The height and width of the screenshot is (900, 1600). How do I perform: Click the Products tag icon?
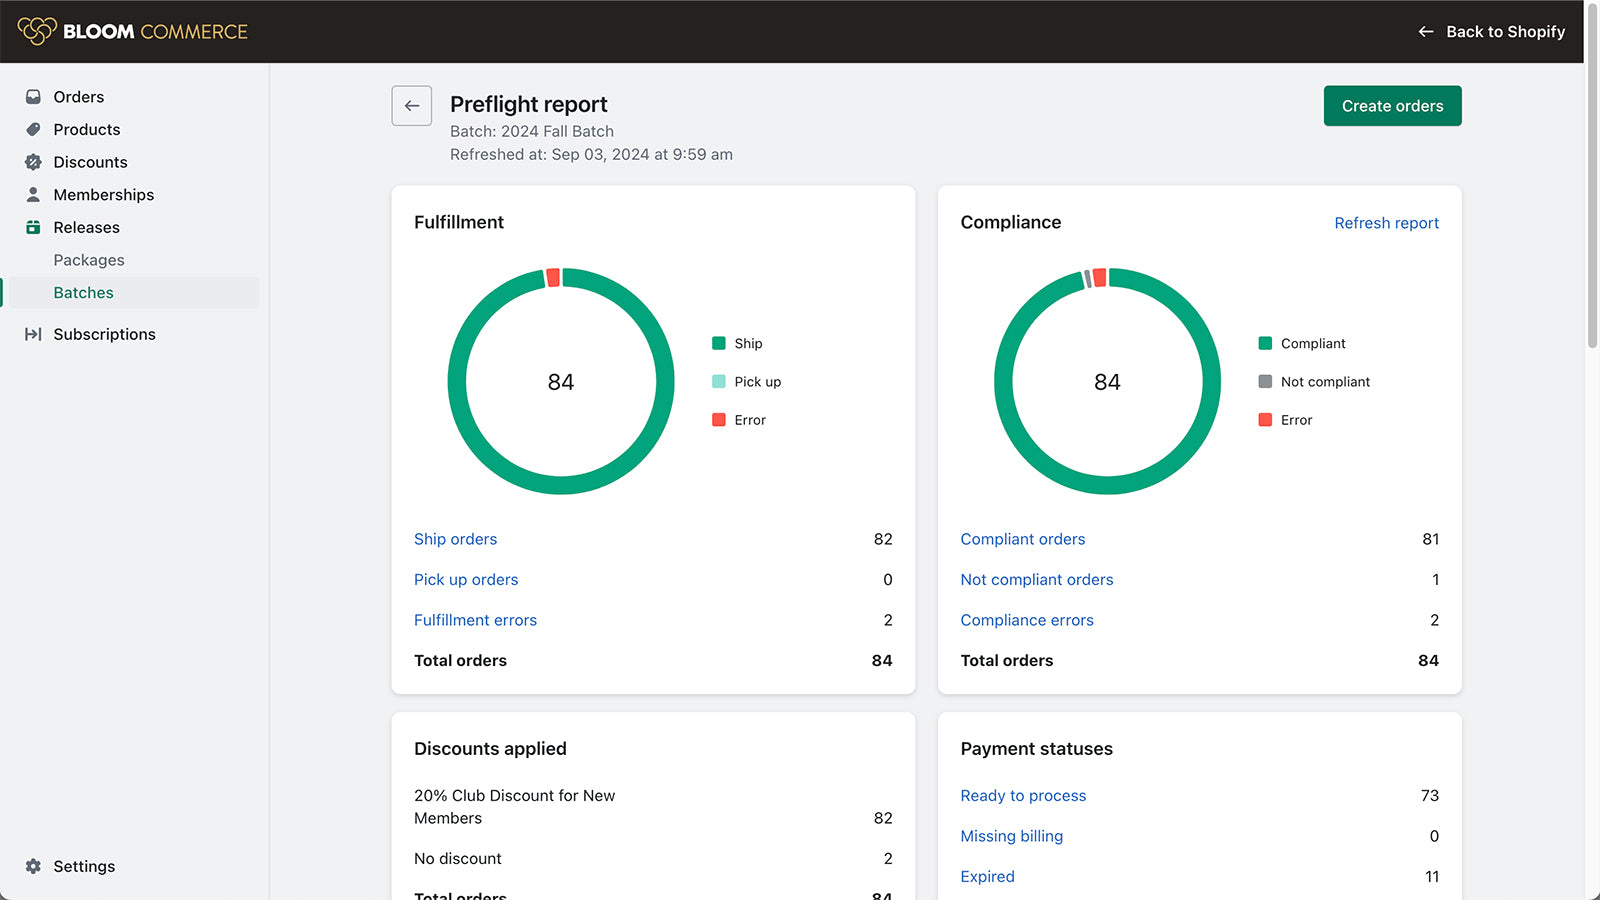pos(33,130)
